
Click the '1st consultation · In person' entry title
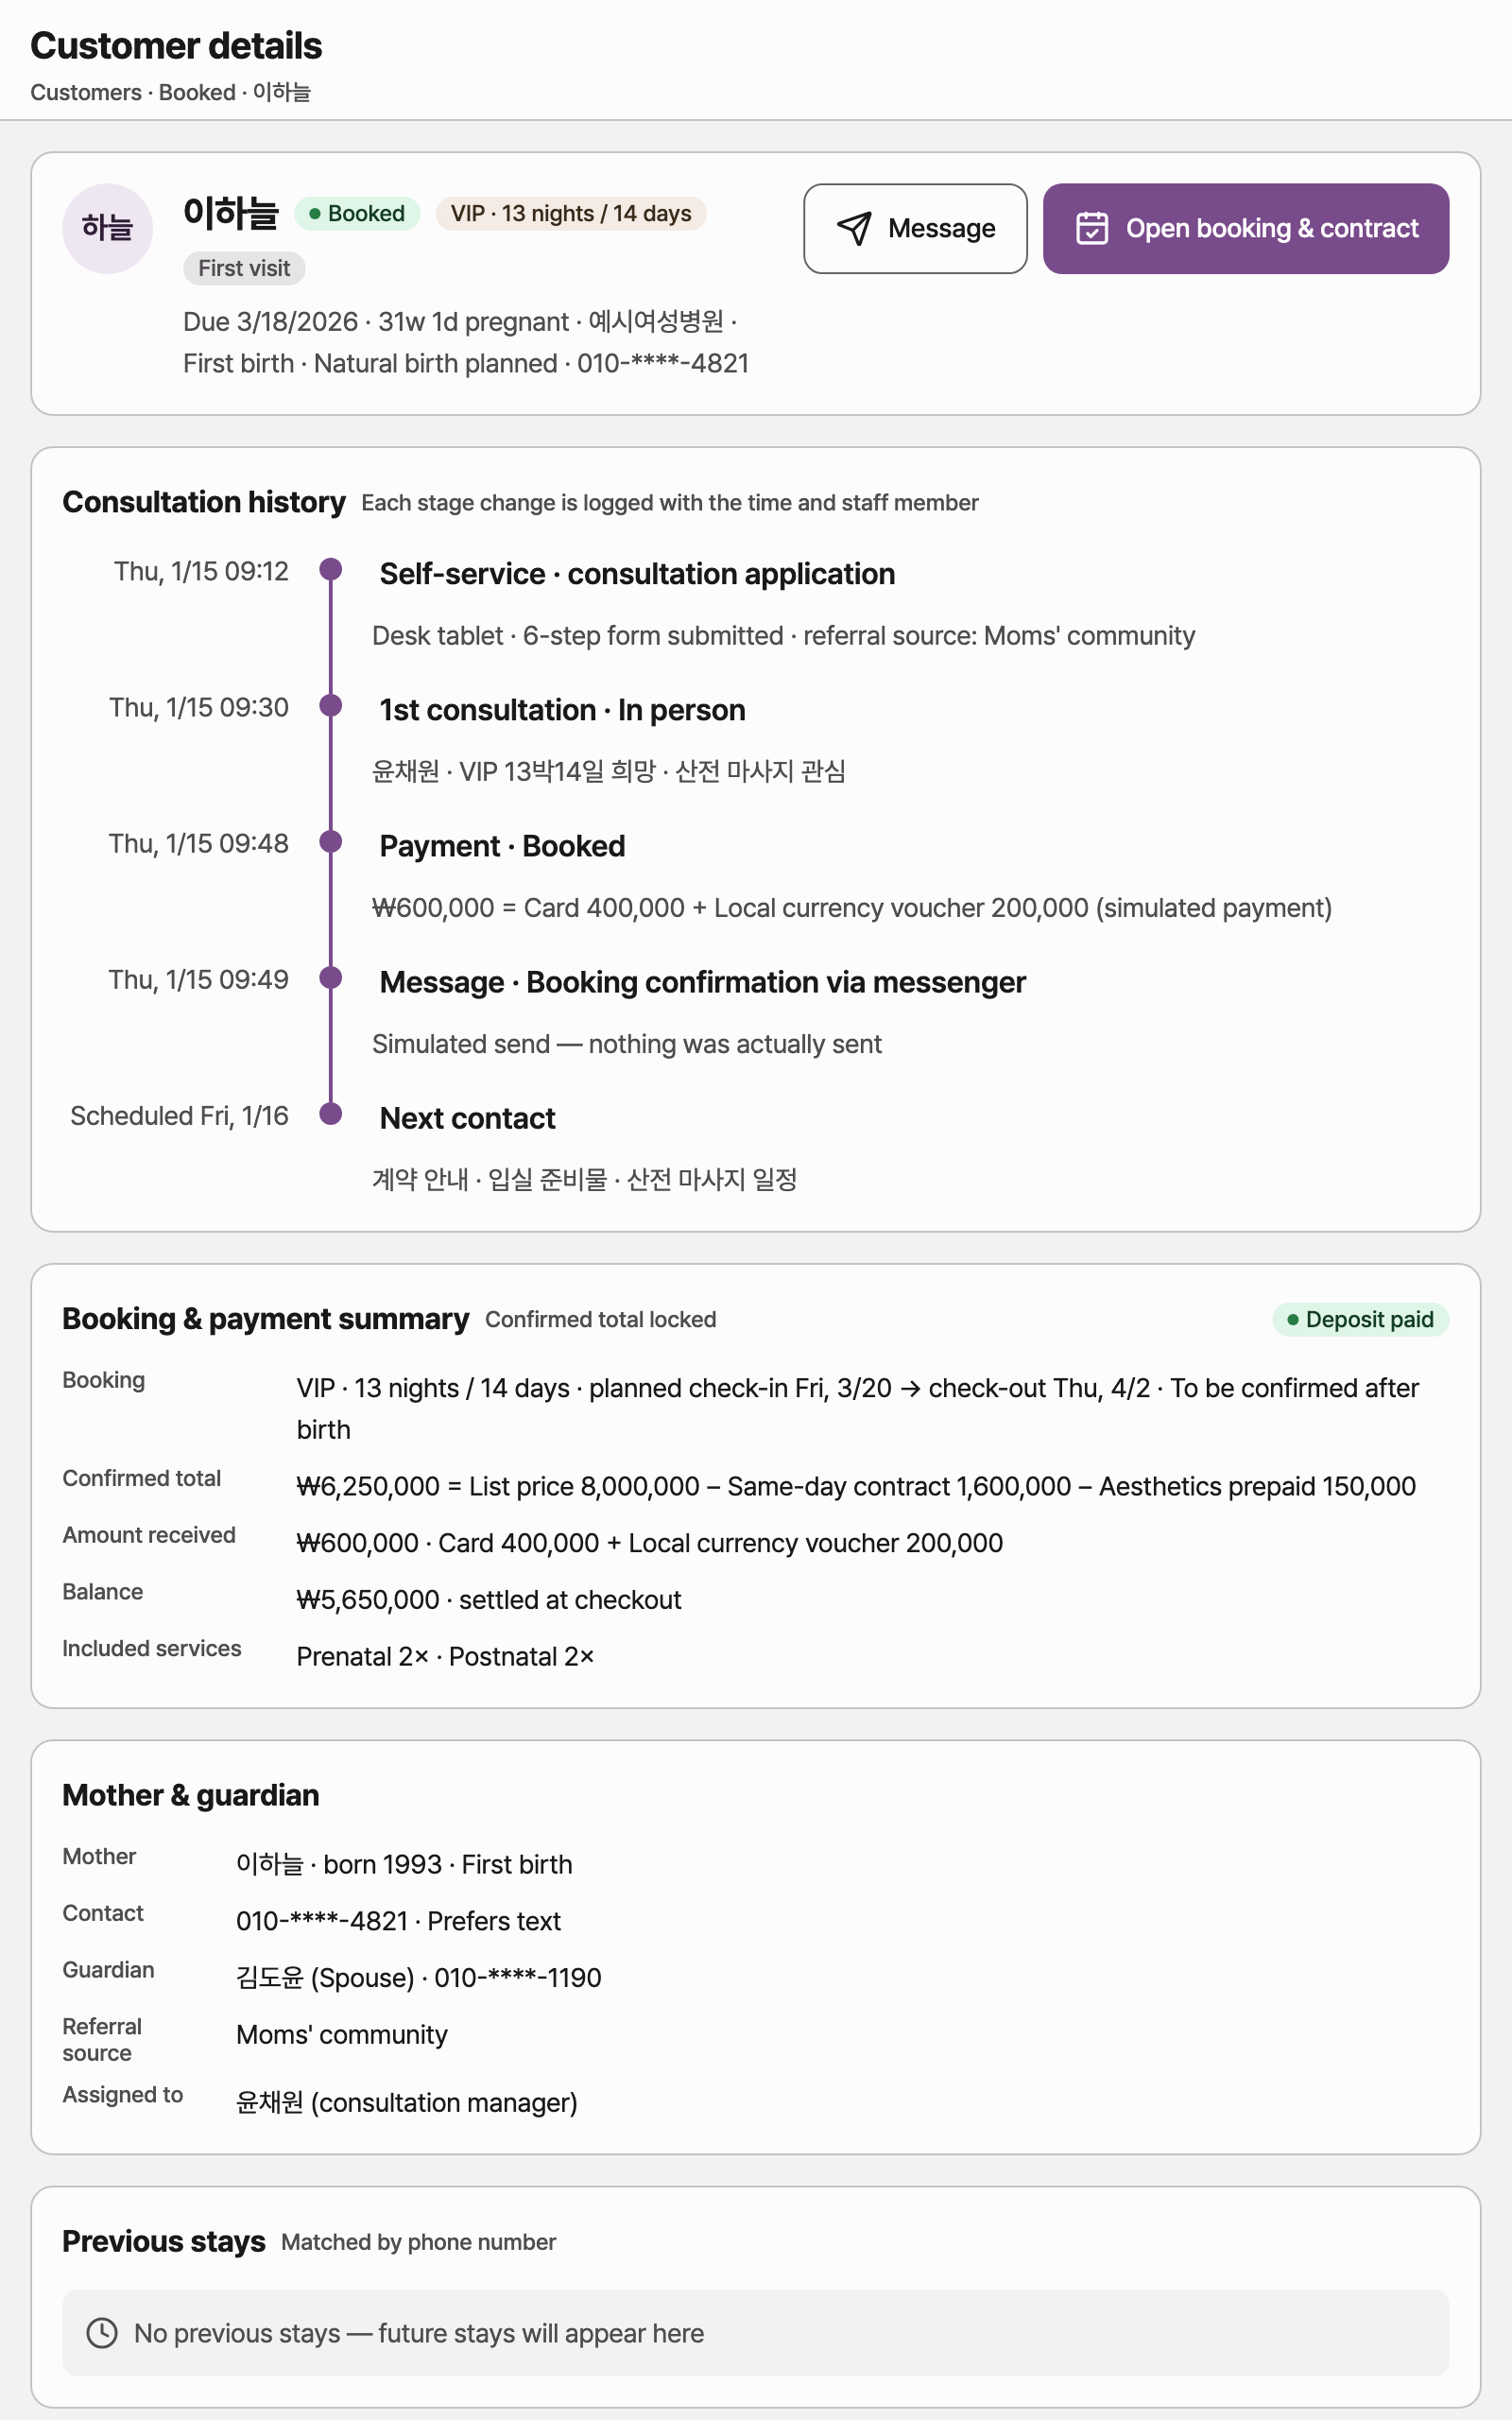(x=562, y=710)
